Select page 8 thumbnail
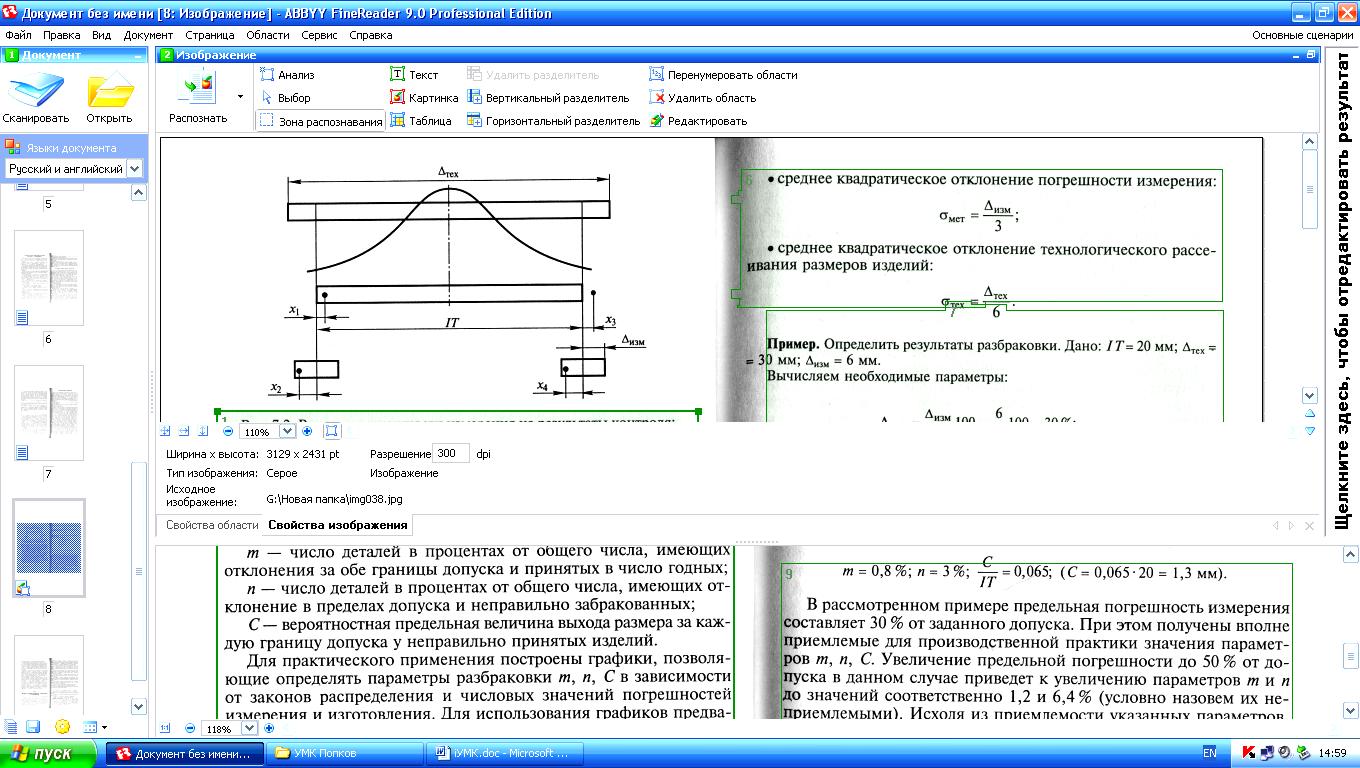The width and height of the screenshot is (1360, 768). 48,548
